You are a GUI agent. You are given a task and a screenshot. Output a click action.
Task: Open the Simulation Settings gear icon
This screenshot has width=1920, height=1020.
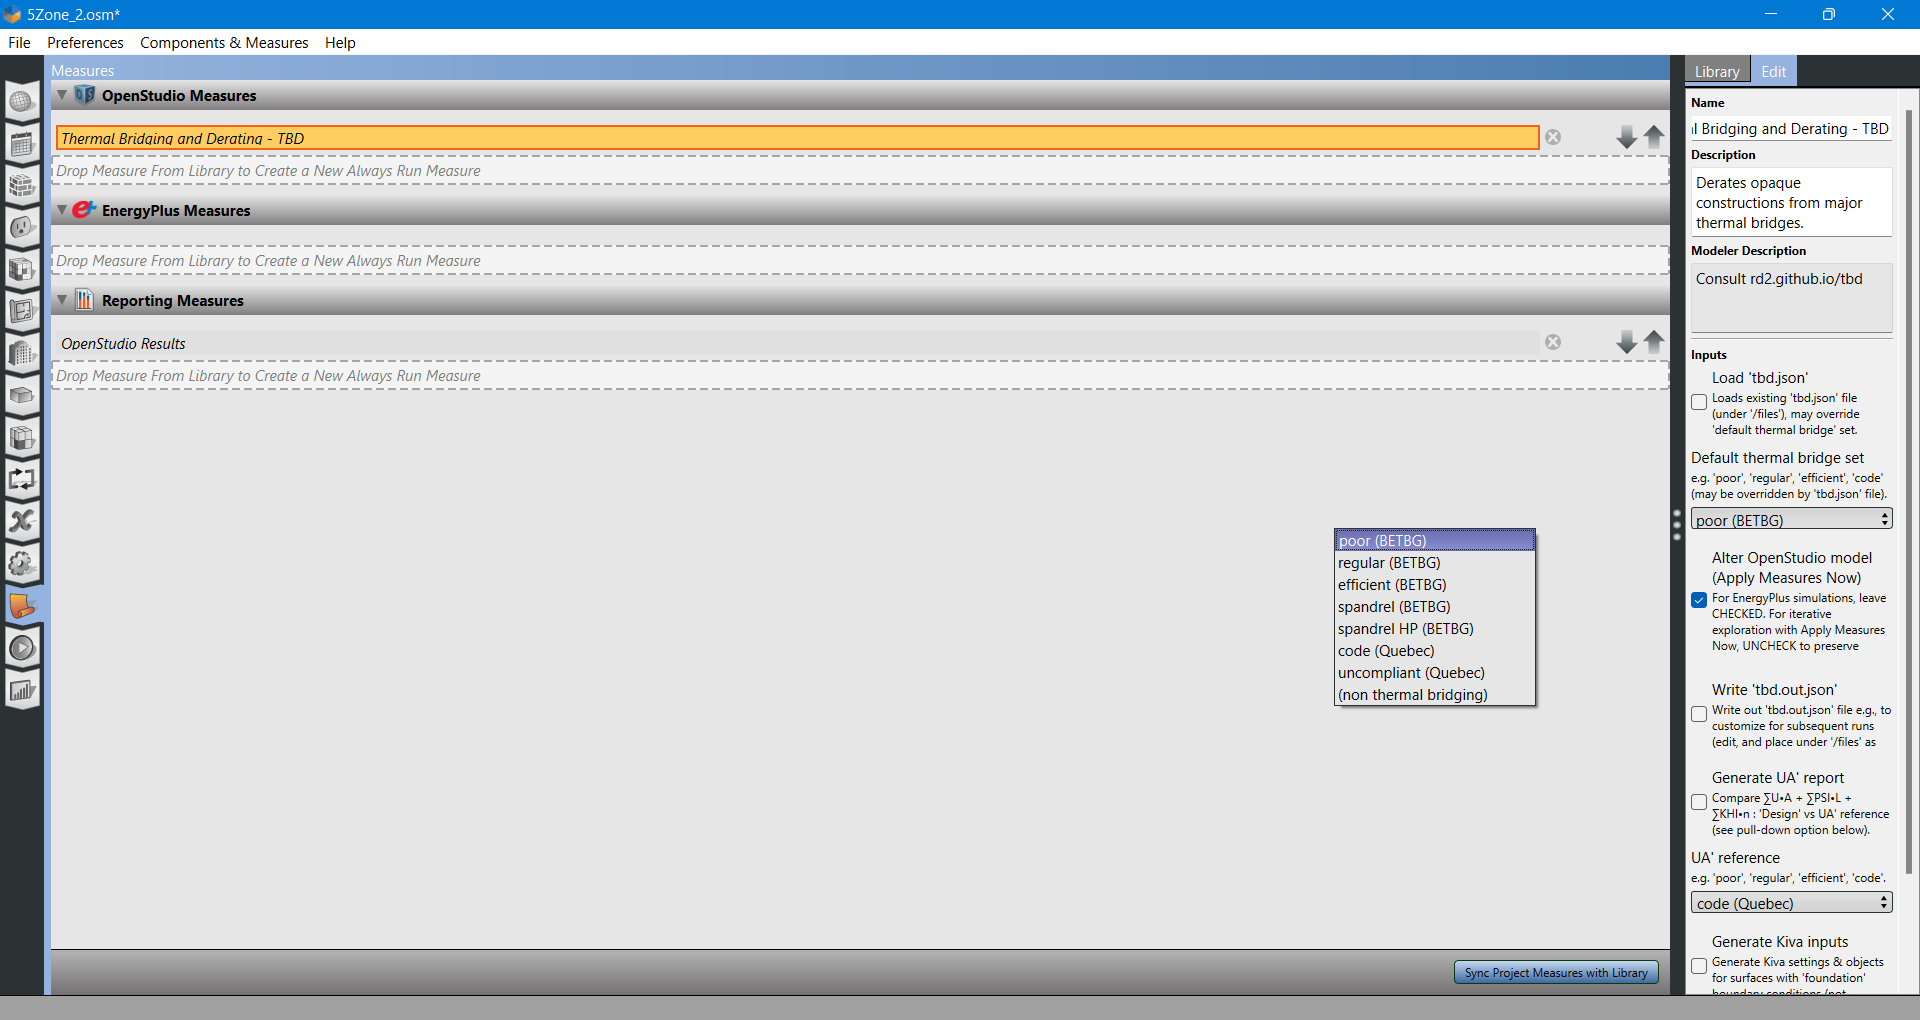tap(22, 563)
